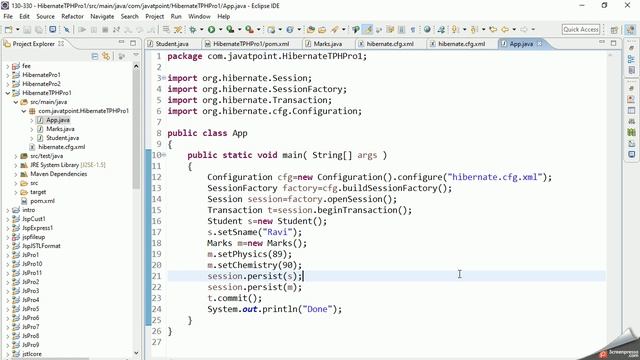Expand the Maven Dependencies node
The width and height of the screenshot is (640, 360).
[16, 174]
